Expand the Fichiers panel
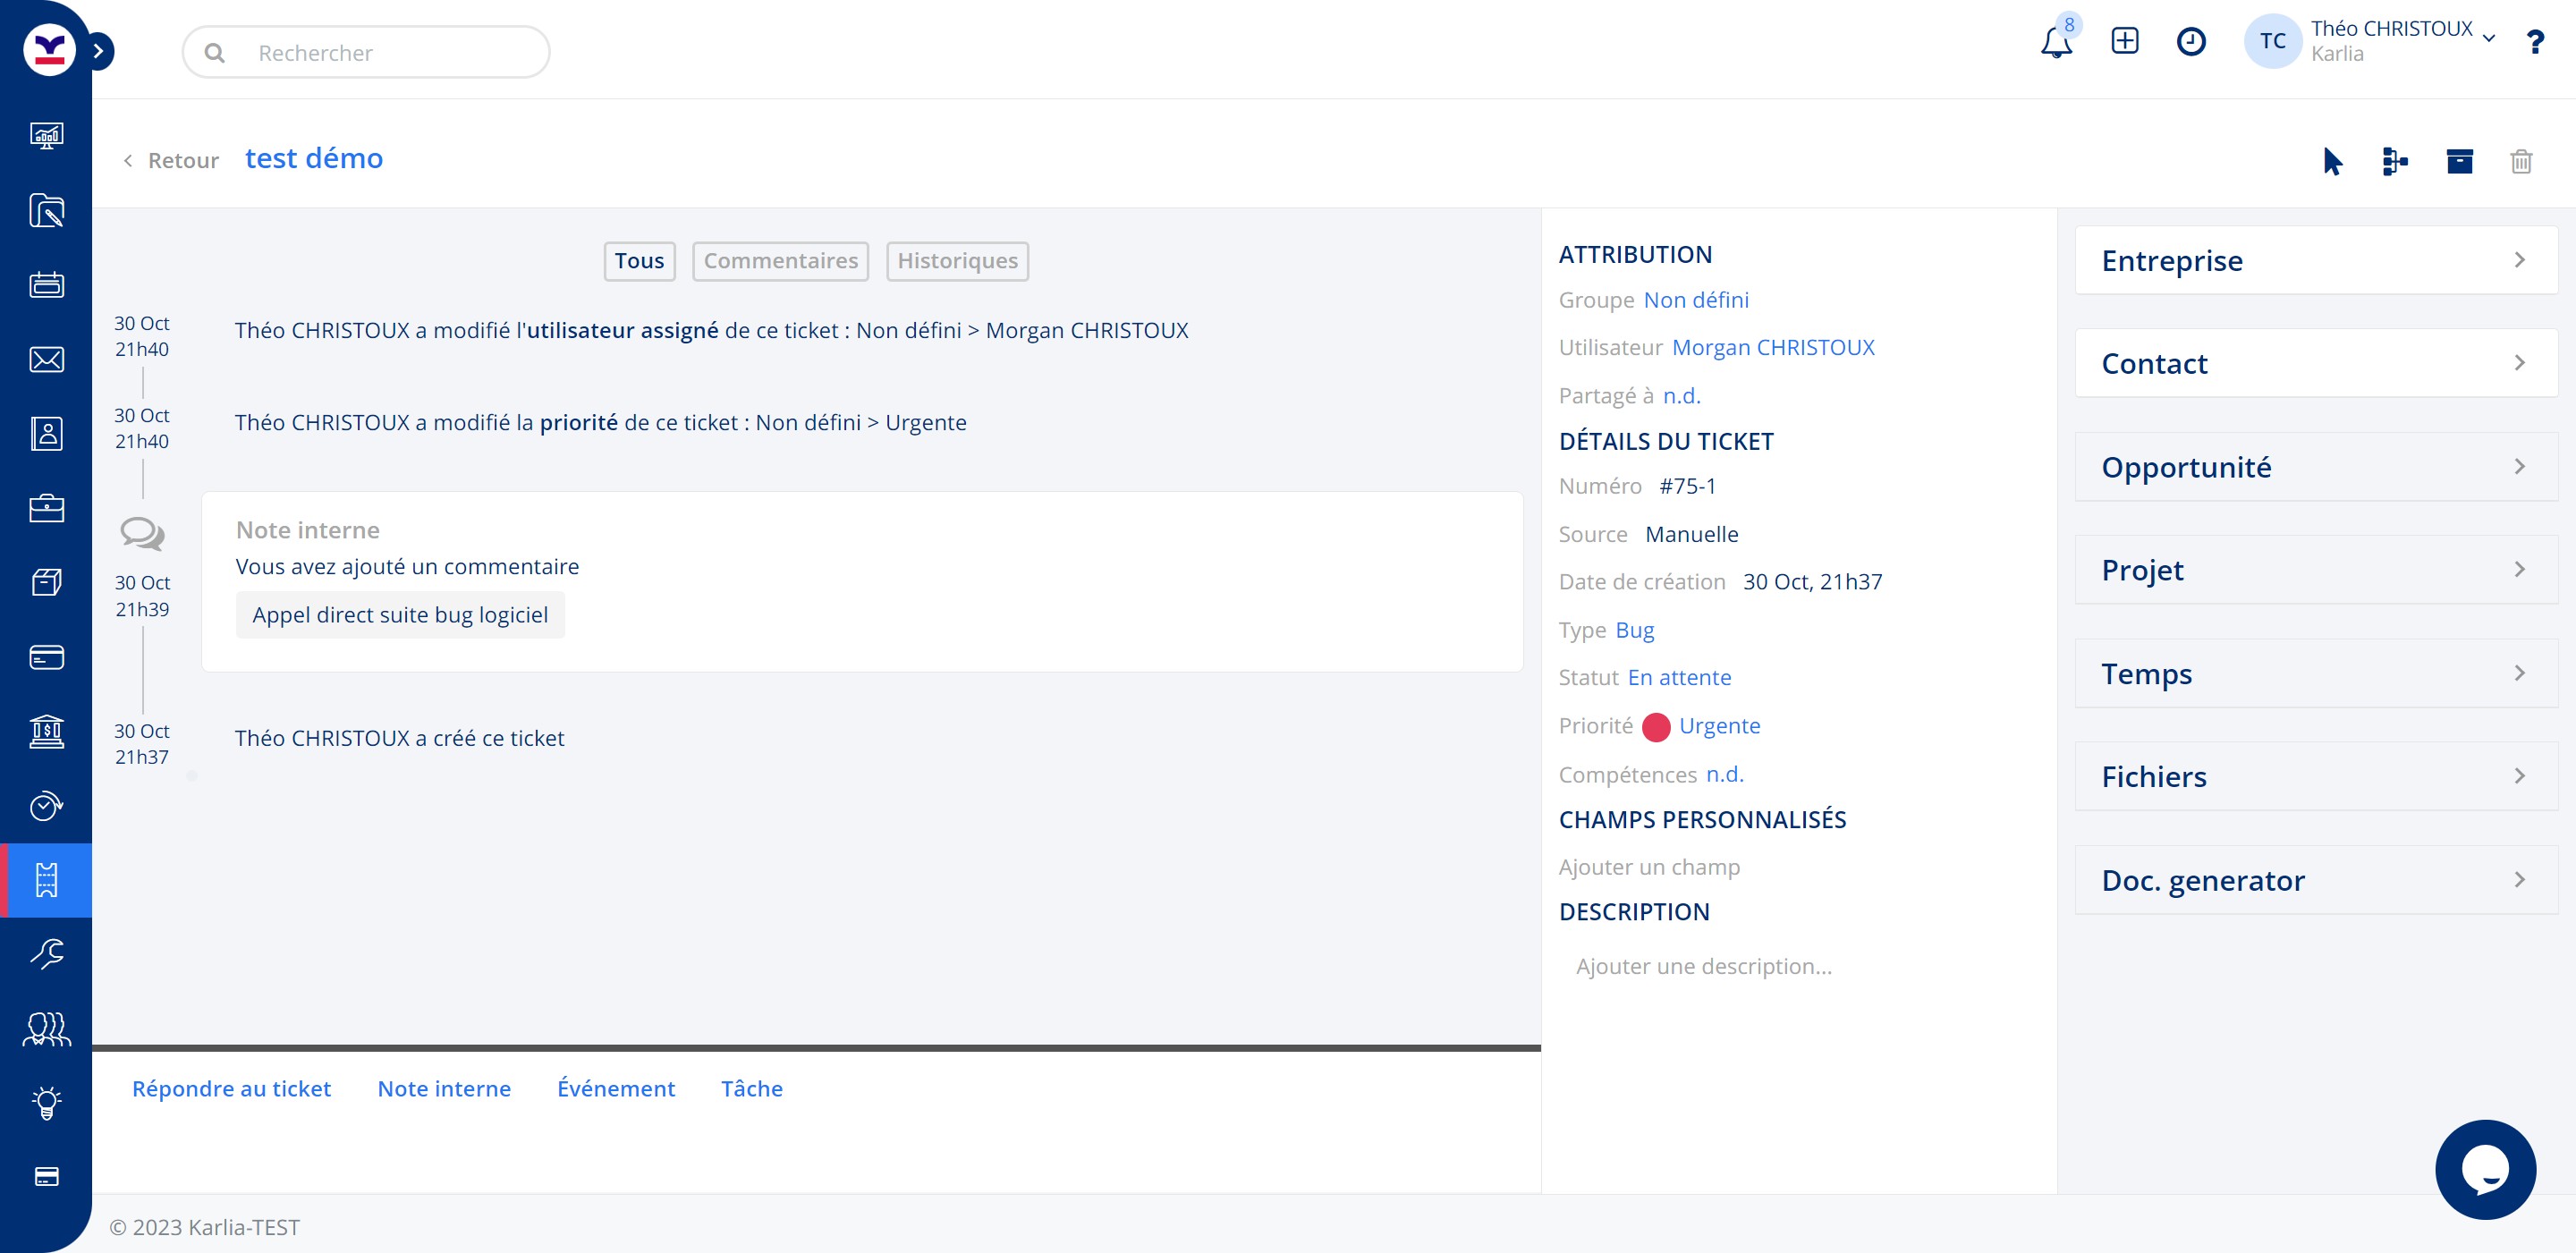The image size is (2576, 1253). point(2315,776)
